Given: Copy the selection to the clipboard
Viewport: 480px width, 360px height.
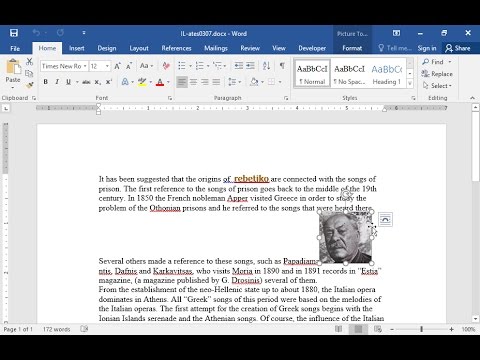Looking at the screenshot, I should (29, 73).
